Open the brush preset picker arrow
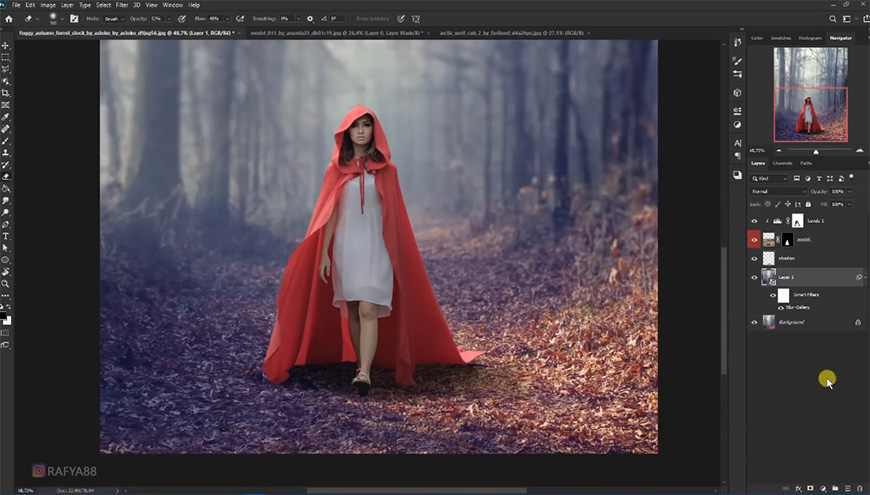 click(62, 19)
